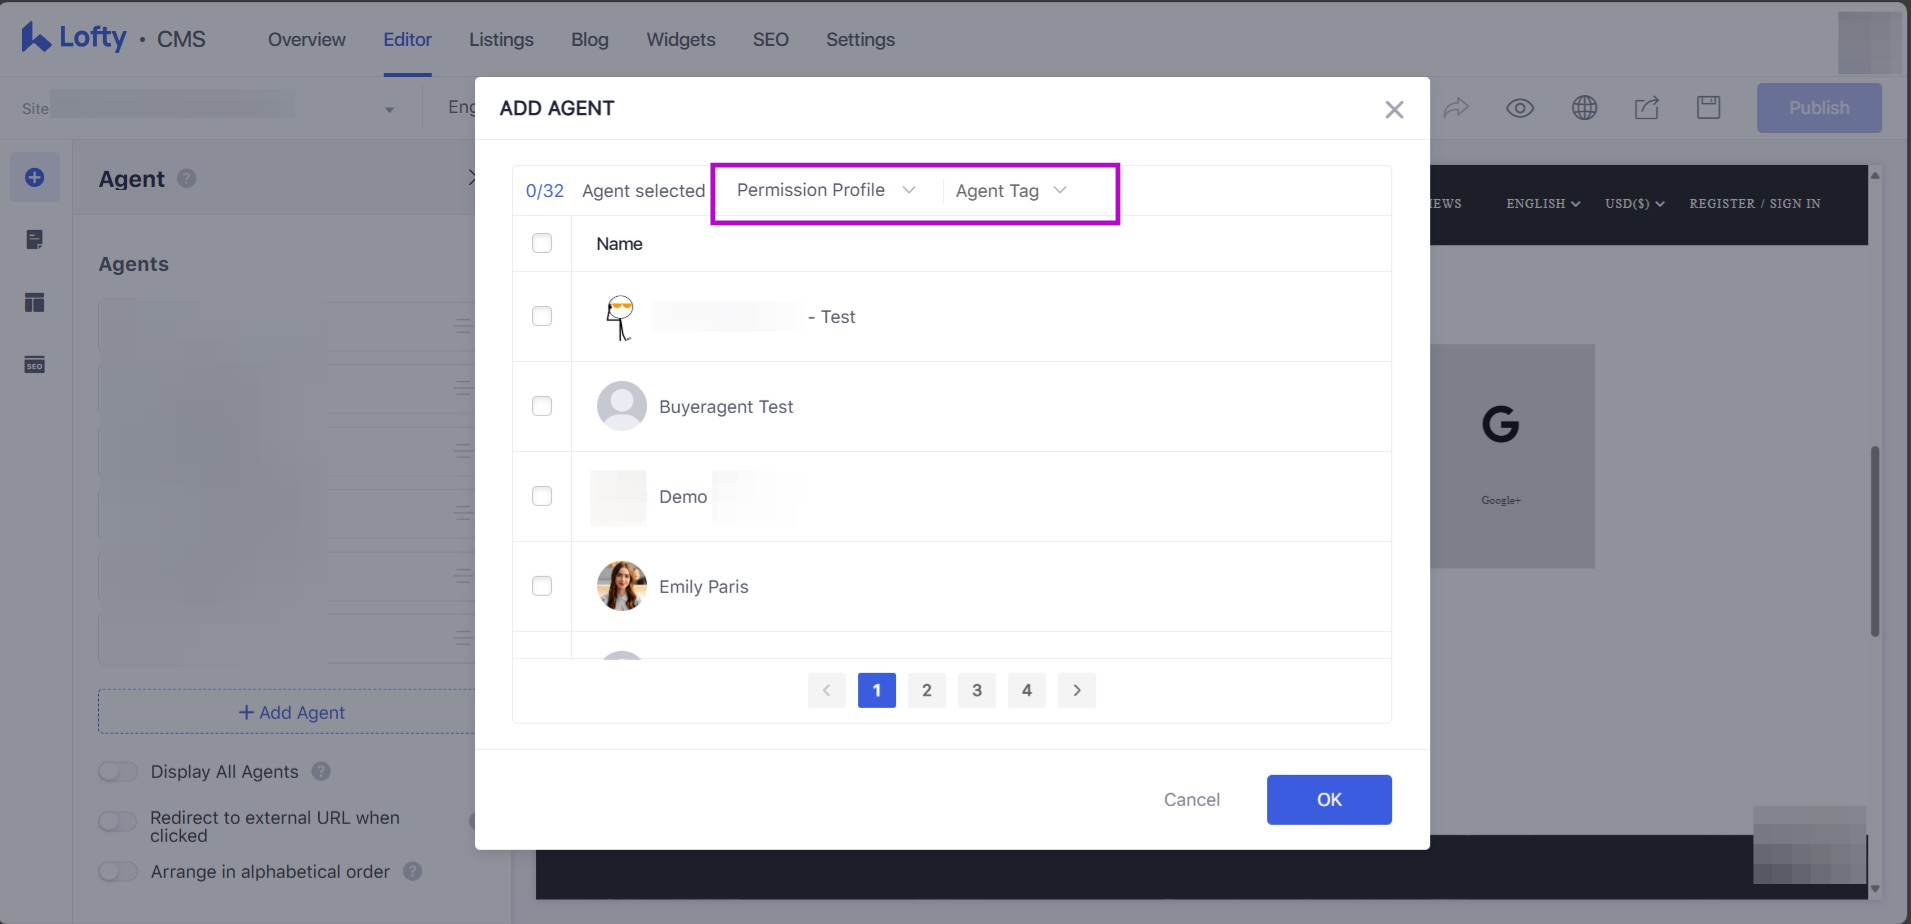Close the Add Agent dialog

1394,110
